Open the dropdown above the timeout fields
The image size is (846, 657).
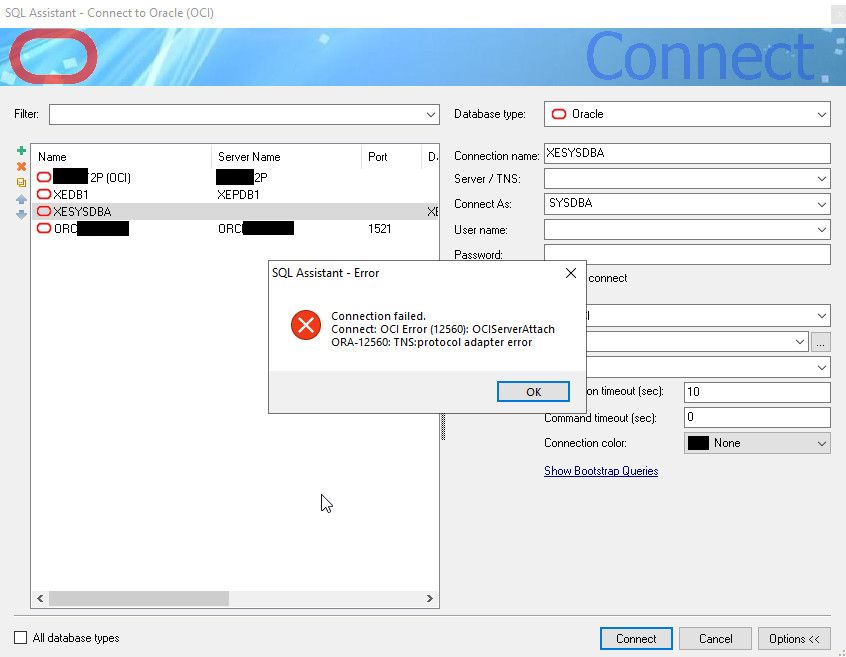coord(821,367)
